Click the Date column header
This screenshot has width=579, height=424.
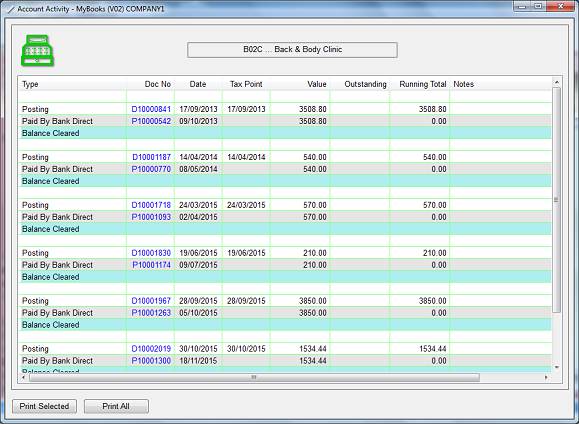click(x=198, y=84)
